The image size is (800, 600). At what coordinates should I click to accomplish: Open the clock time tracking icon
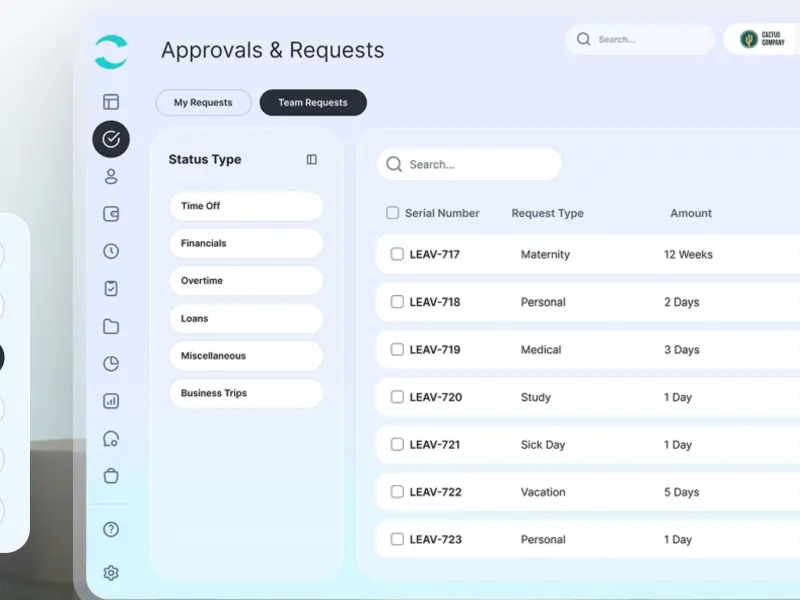pyautogui.click(x=111, y=251)
